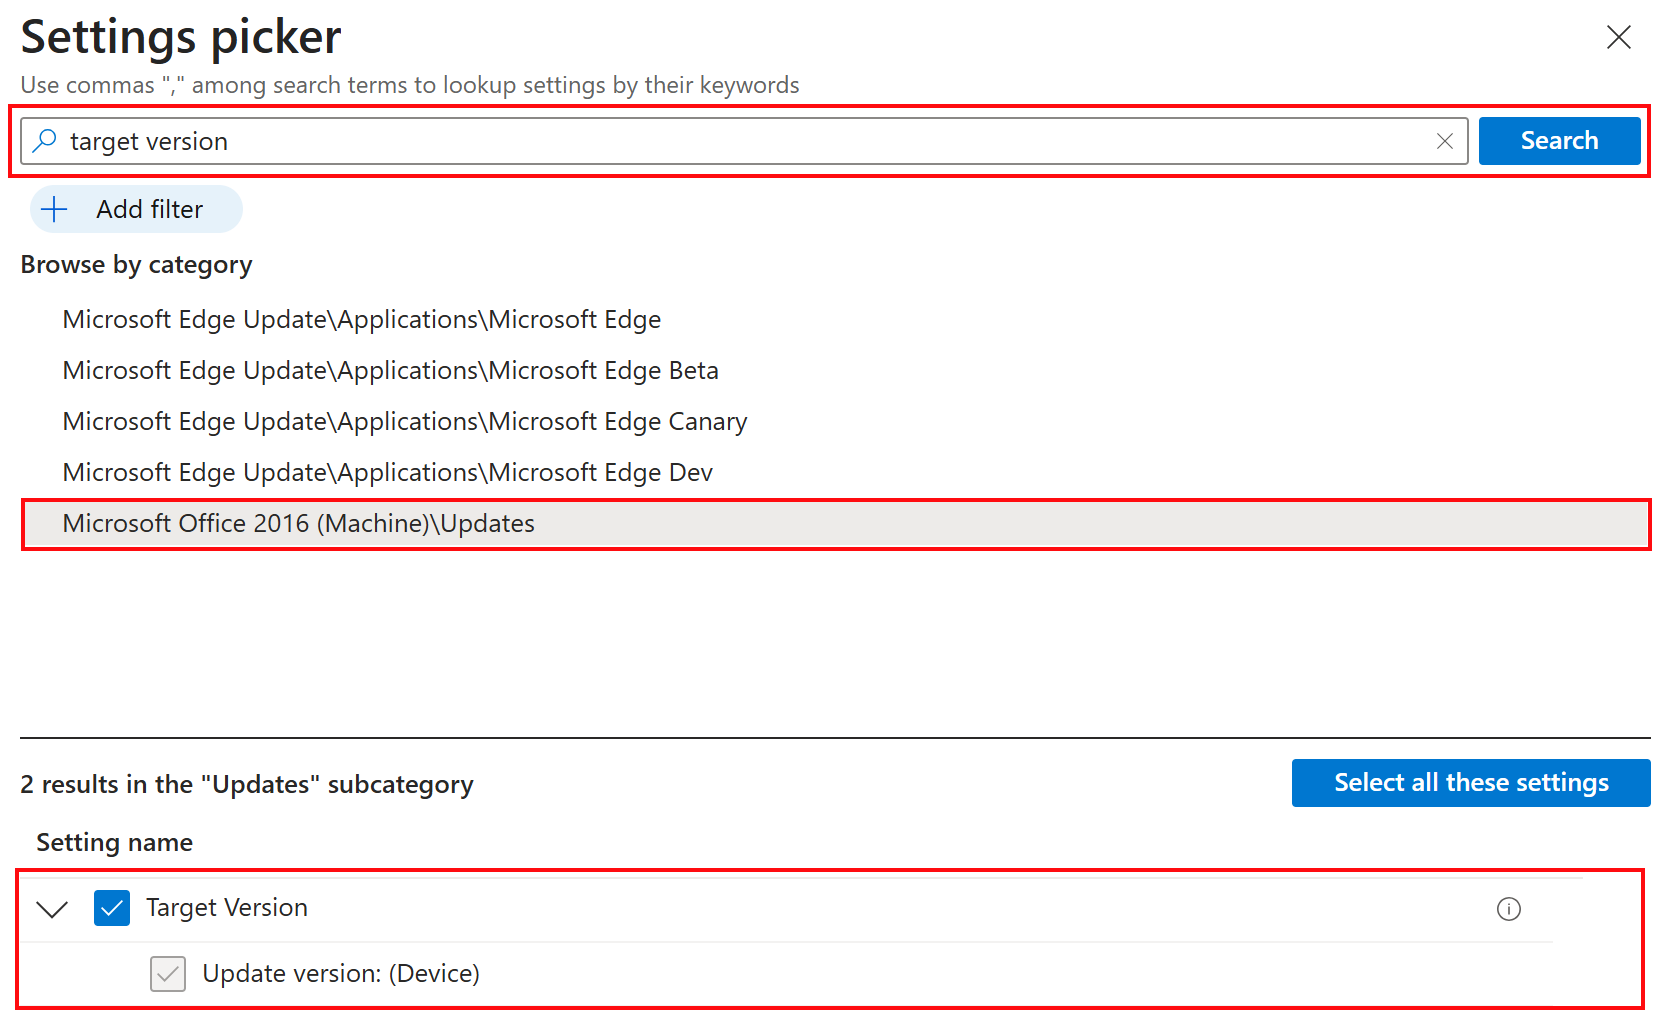Click the Update version: (Device) label

340,973
